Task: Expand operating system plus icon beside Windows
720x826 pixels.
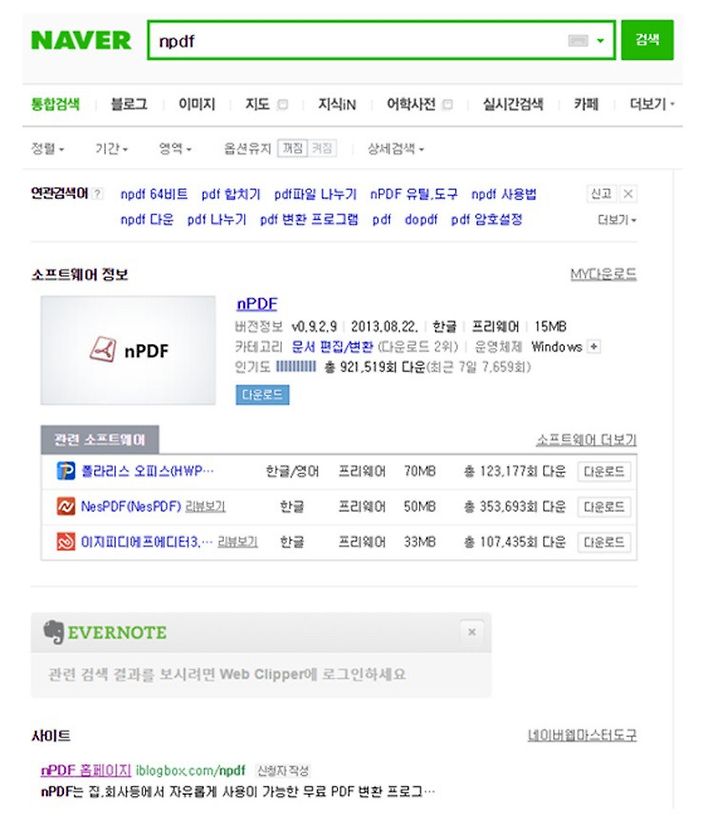Action: click(594, 347)
